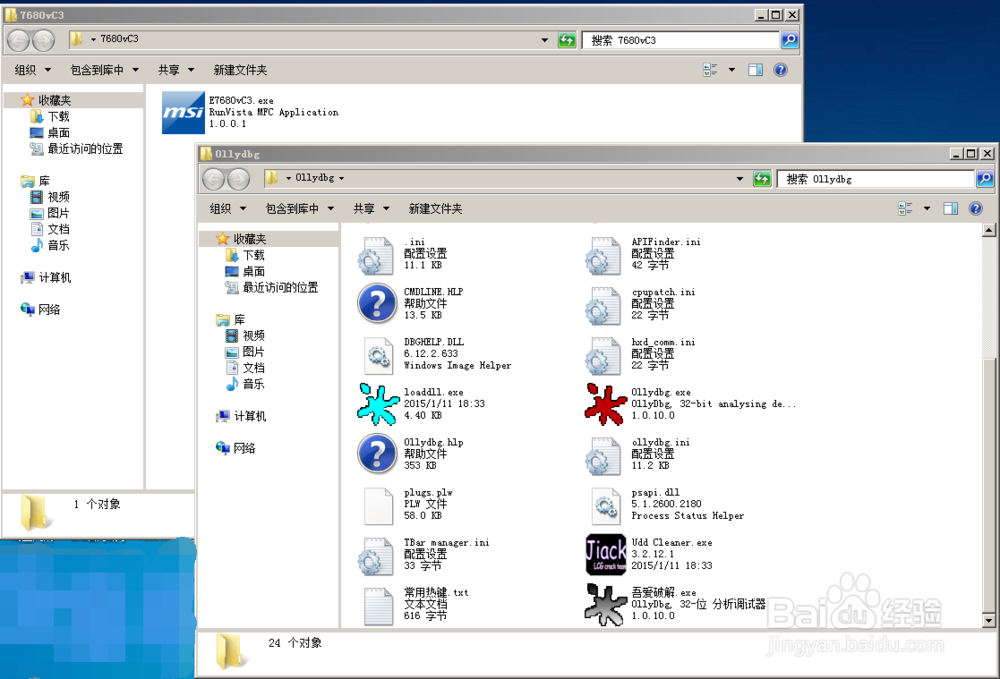Open 组织 menu in Ollydbg window
The width and height of the screenshot is (1000, 679).
click(x=228, y=208)
